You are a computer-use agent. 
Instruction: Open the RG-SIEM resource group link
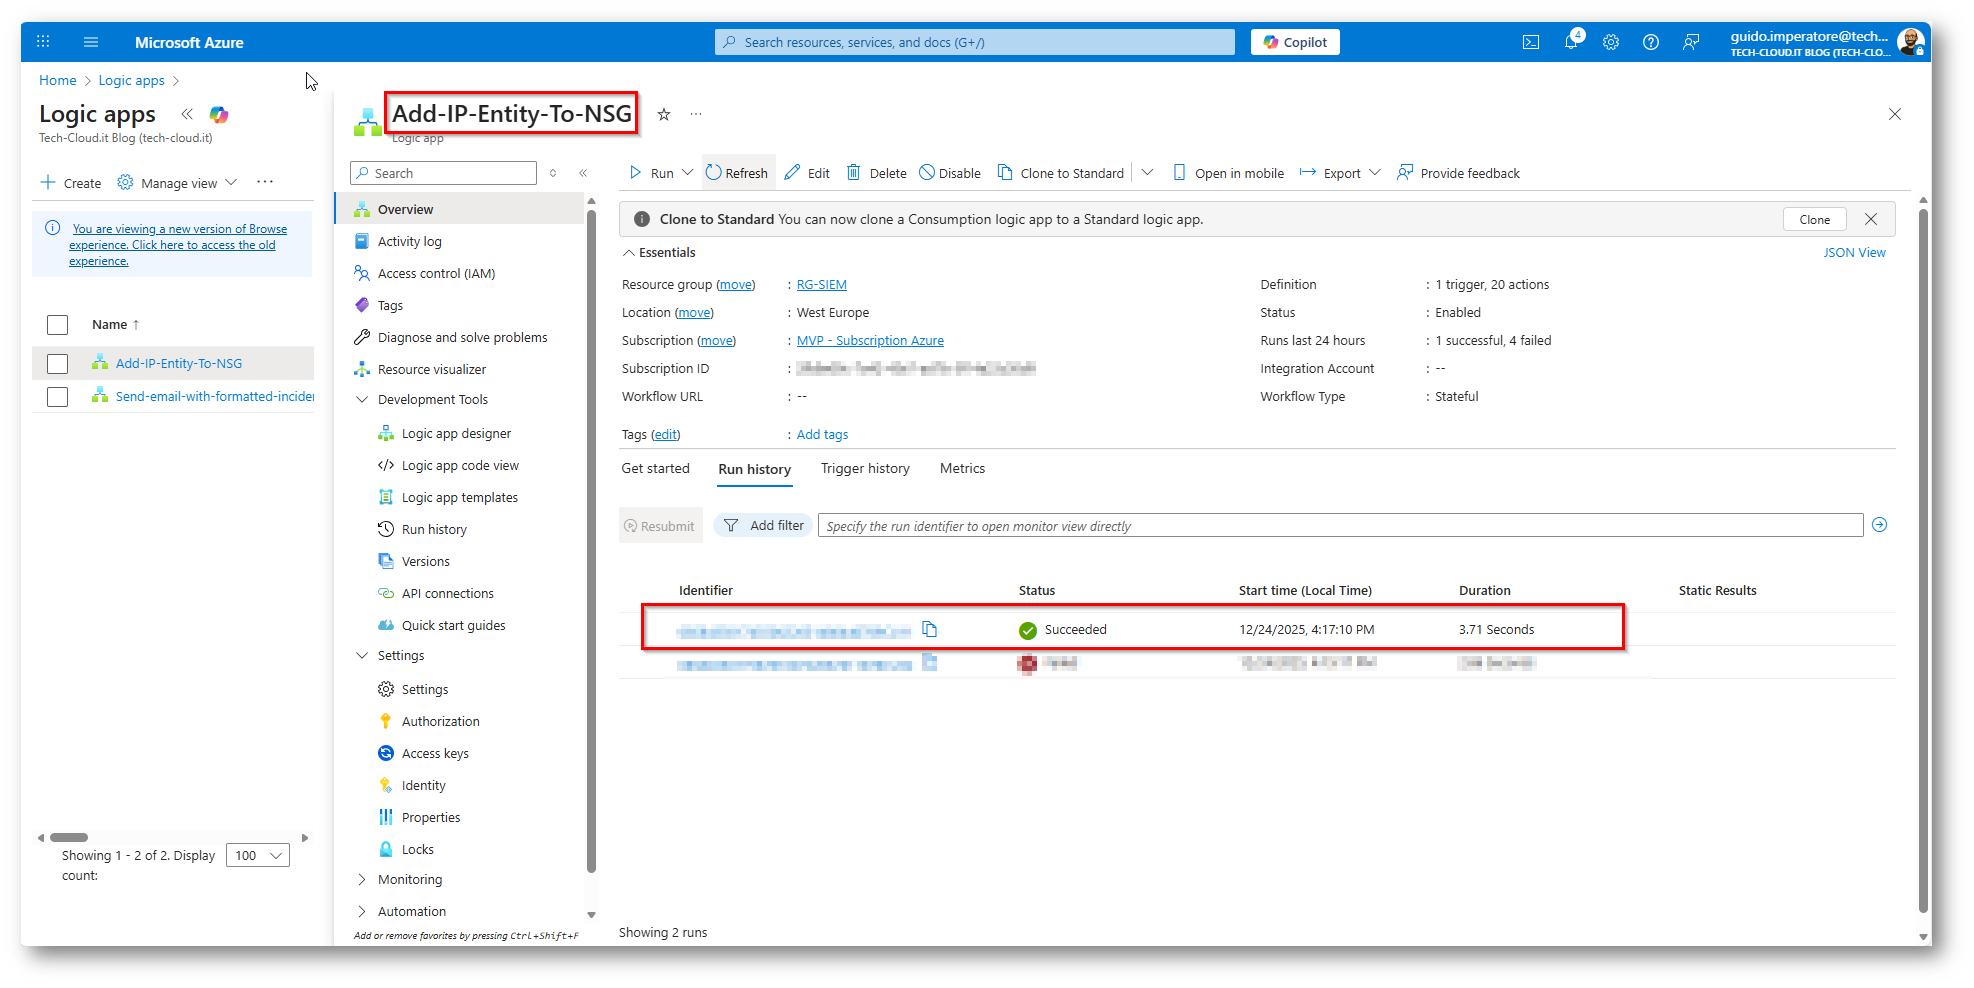pos(821,285)
